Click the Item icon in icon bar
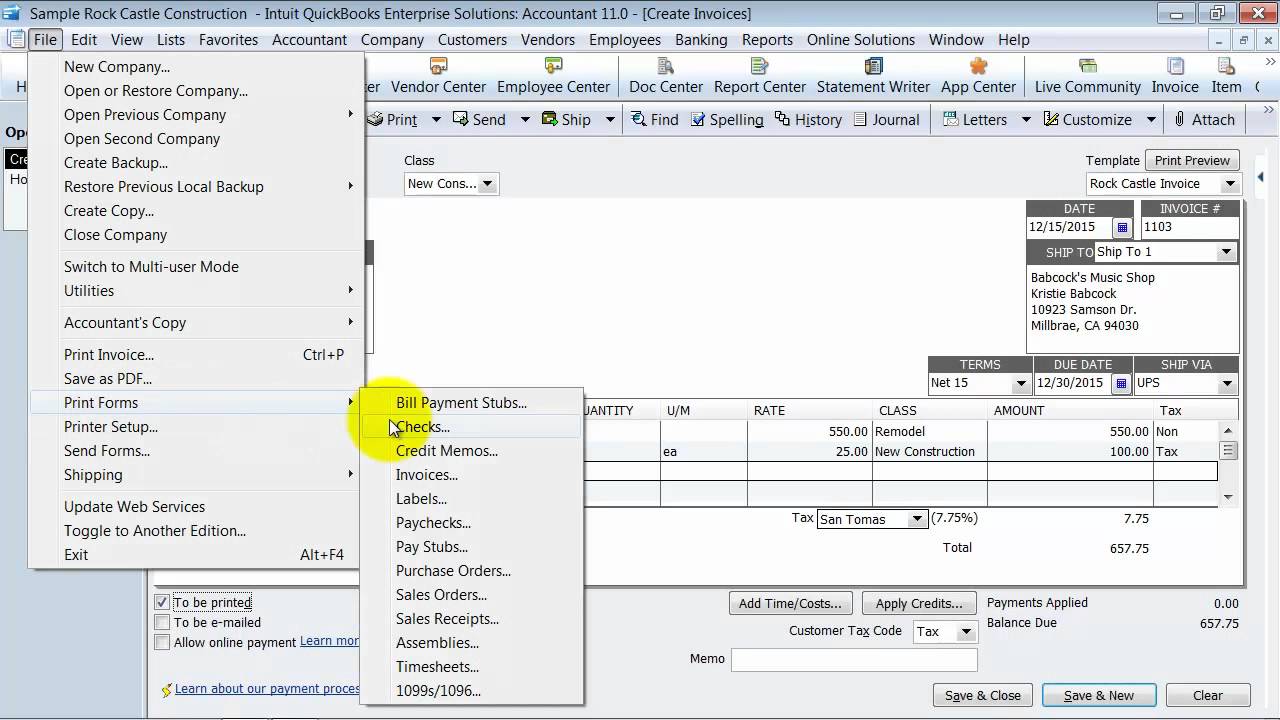Viewport: 1280px width, 720px height. tap(1226, 76)
